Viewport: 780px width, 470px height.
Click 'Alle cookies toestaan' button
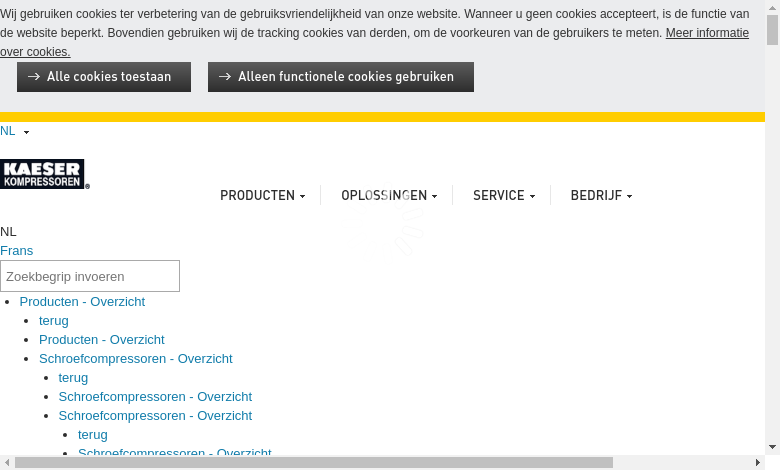pos(104,77)
